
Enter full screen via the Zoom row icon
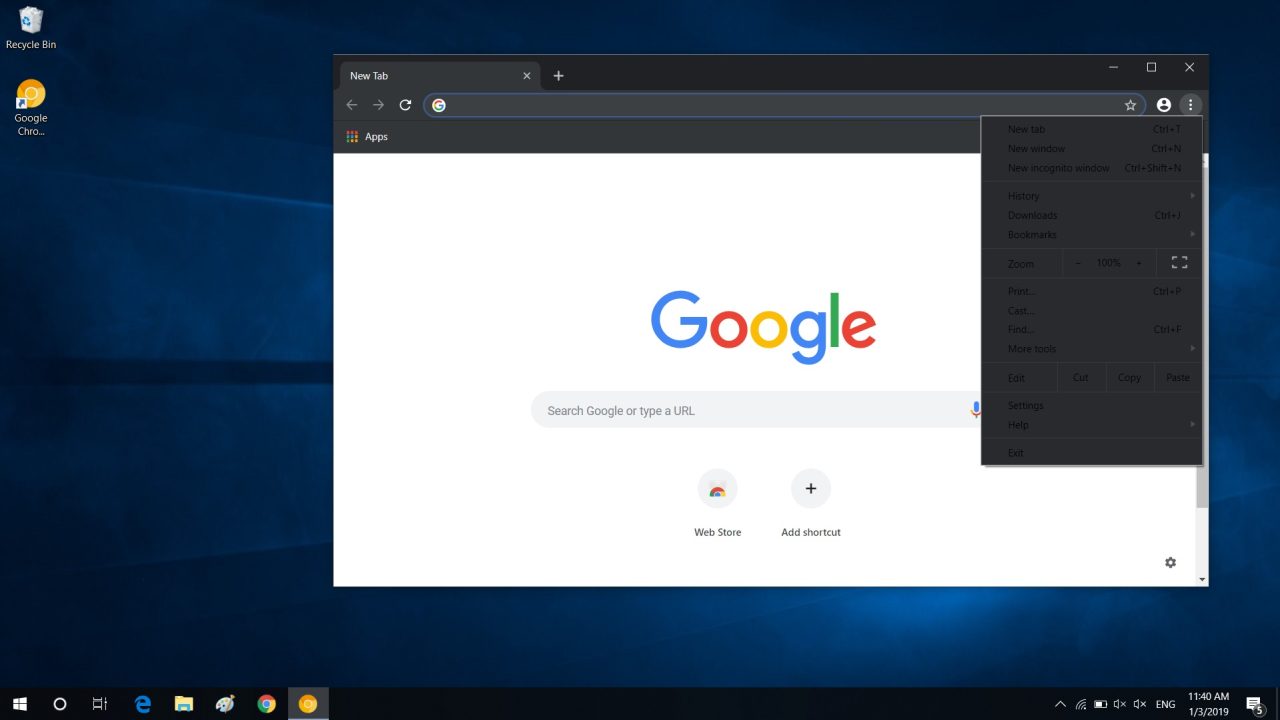1178,262
